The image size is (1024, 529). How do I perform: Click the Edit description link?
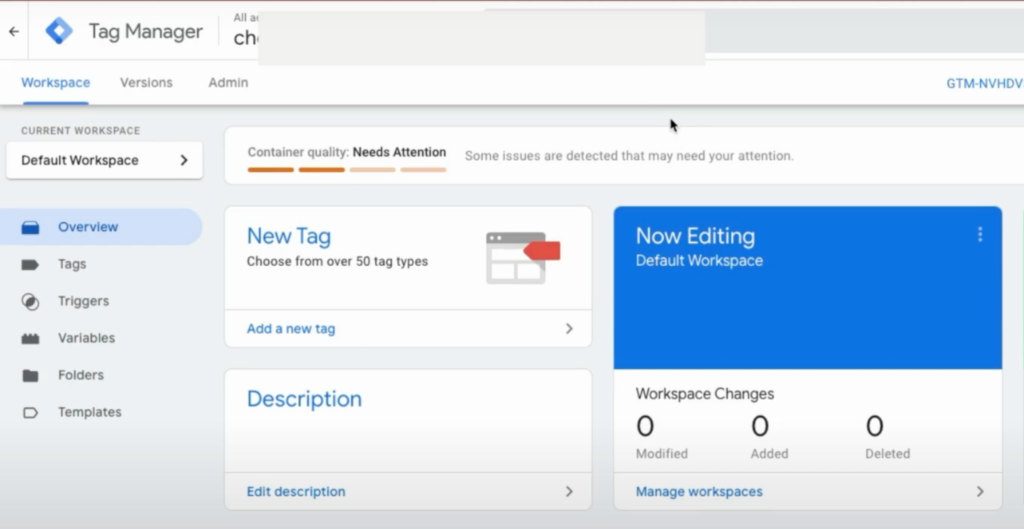coord(296,491)
